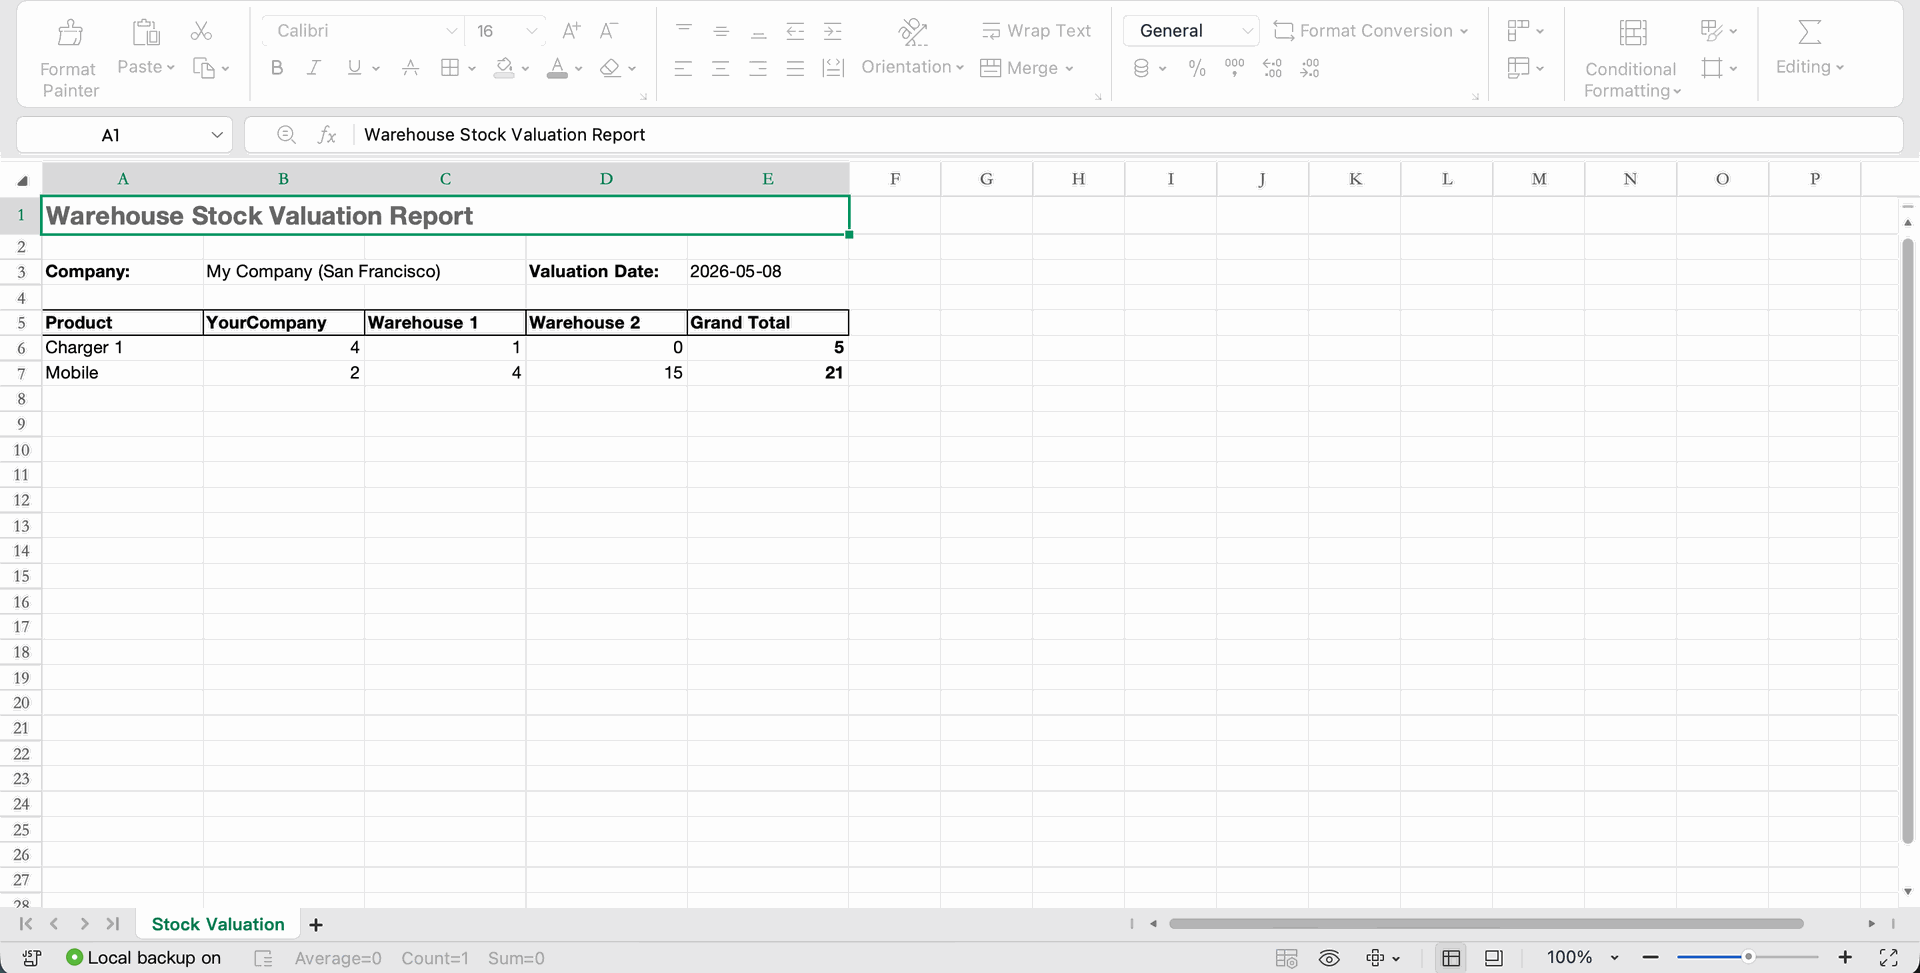Toggle Bold formatting

pyautogui.click(x=277, y=68)
